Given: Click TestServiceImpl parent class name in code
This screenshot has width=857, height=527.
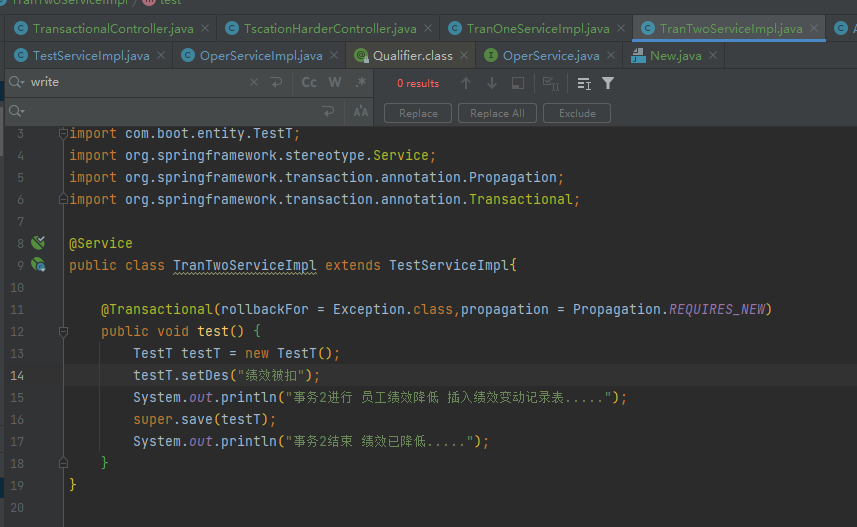Looking at the screenshot, I should (449, 265).
